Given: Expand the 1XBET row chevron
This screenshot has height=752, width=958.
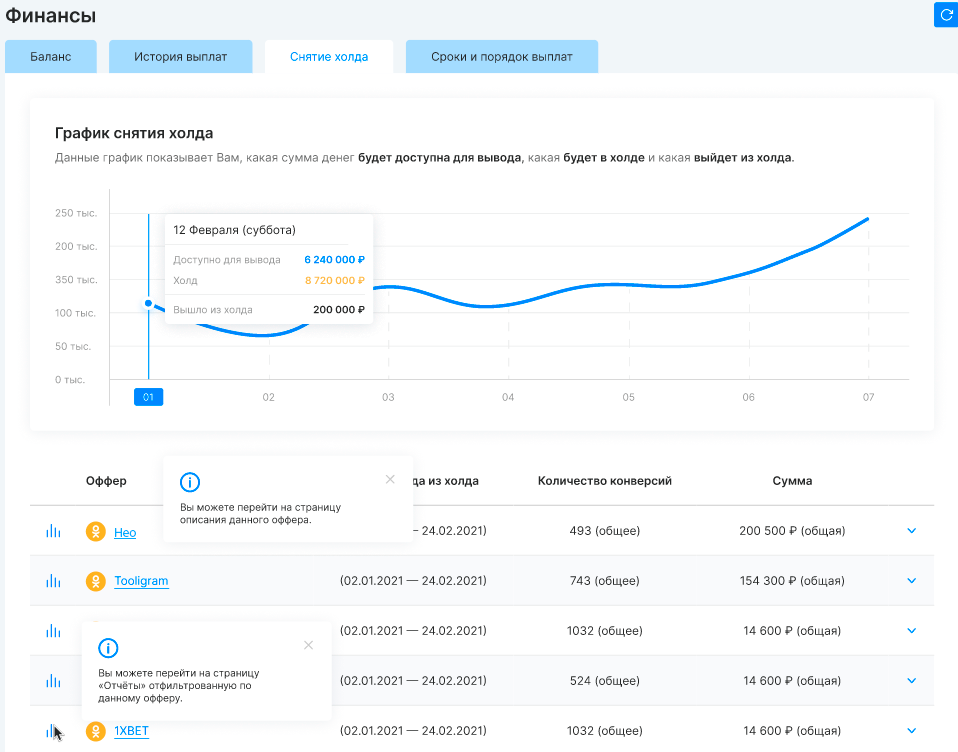Looking at the screenshot, I should click(911, 731).
